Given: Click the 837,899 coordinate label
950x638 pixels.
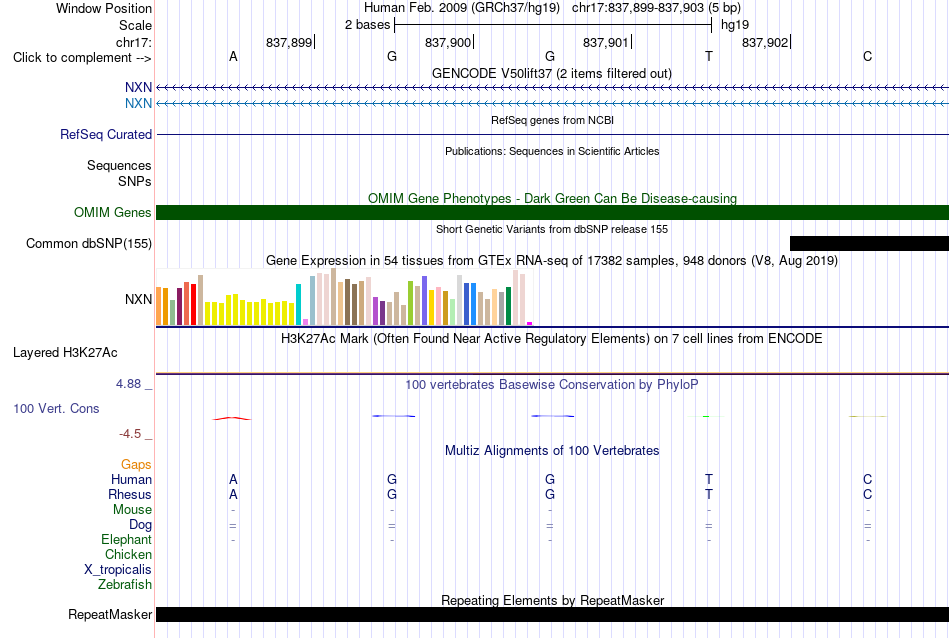Looking at the screenshot, I should pos(289,42).
